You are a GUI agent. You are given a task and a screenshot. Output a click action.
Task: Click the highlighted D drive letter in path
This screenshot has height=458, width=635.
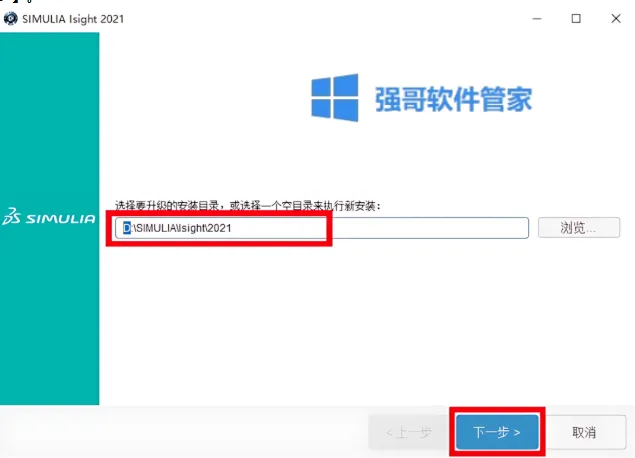[x=127, y=228]
